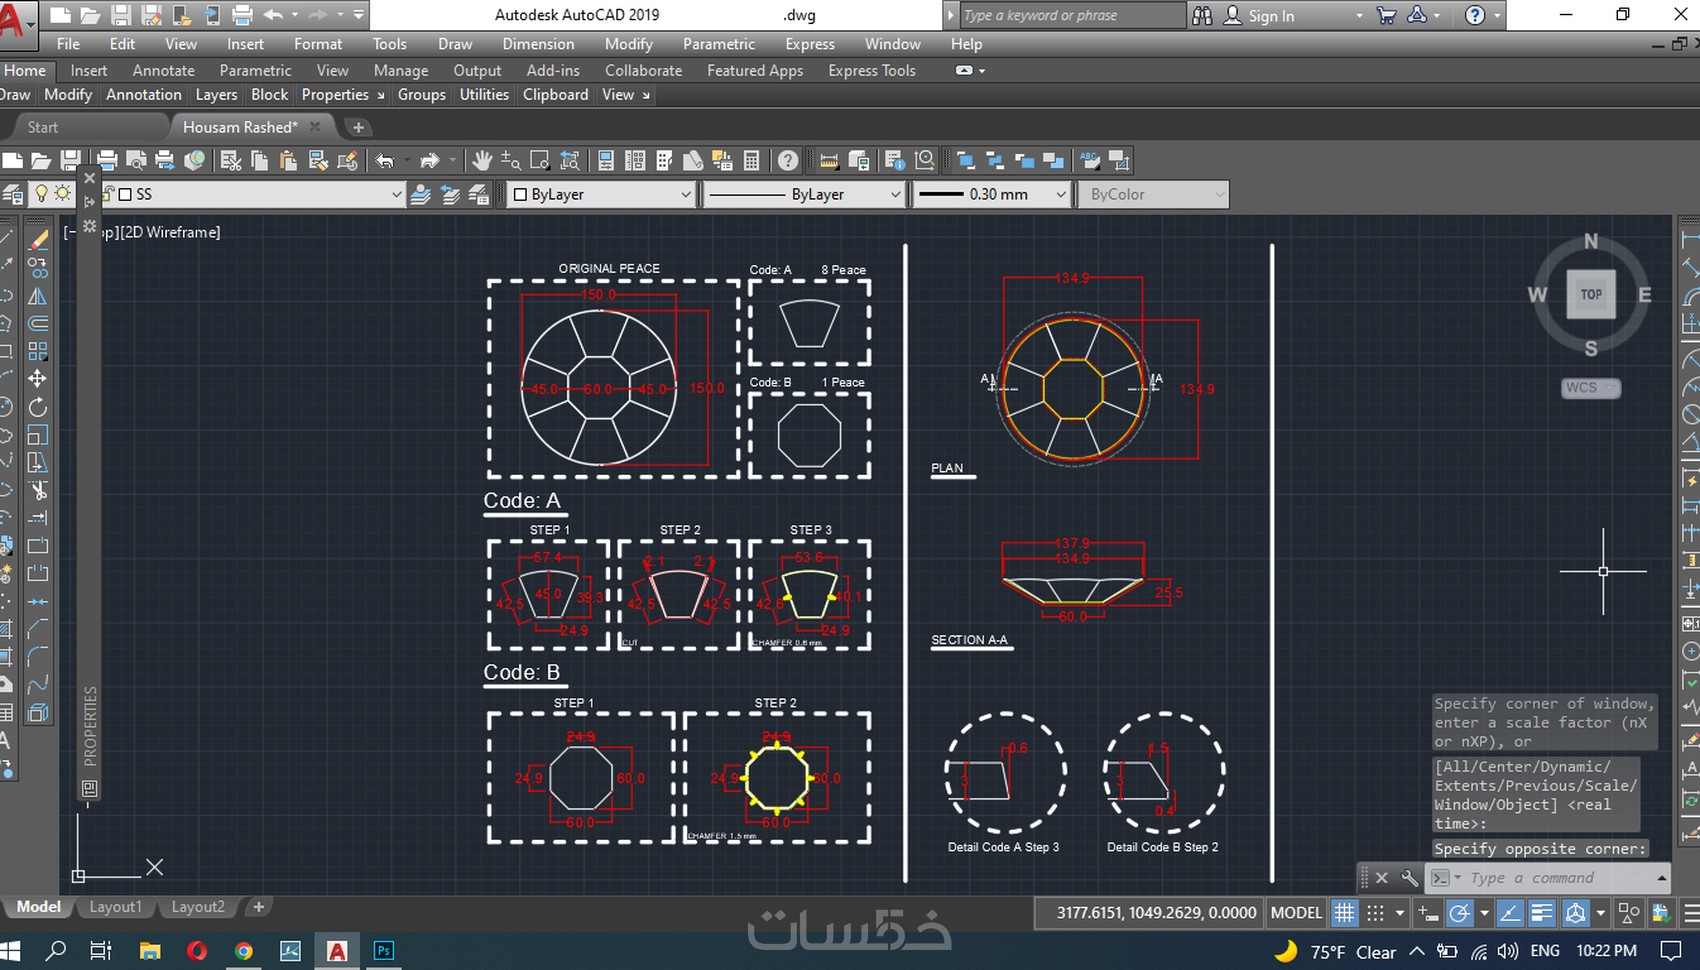Click the Help question mark toolbar icon
Screen dimensions: 1700x970
788,160
